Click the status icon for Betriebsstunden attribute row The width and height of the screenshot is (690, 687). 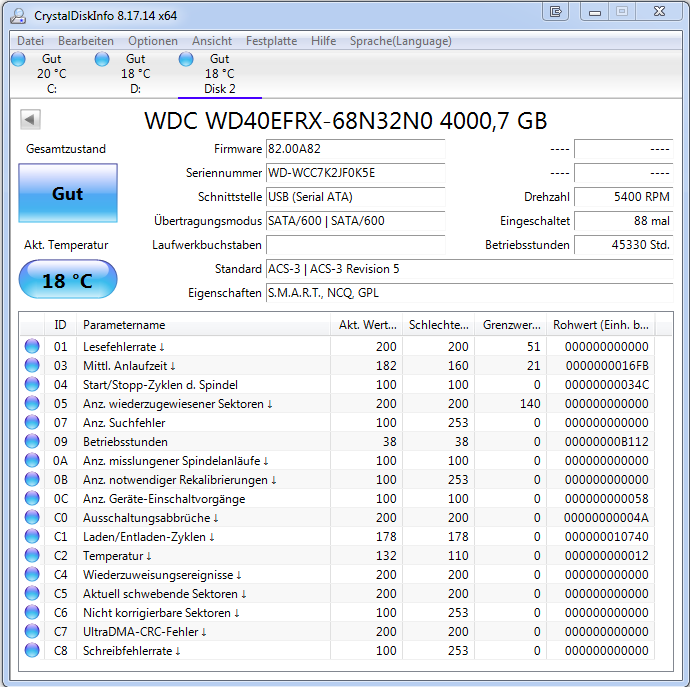pyautogui.click(x=32, y=441)
